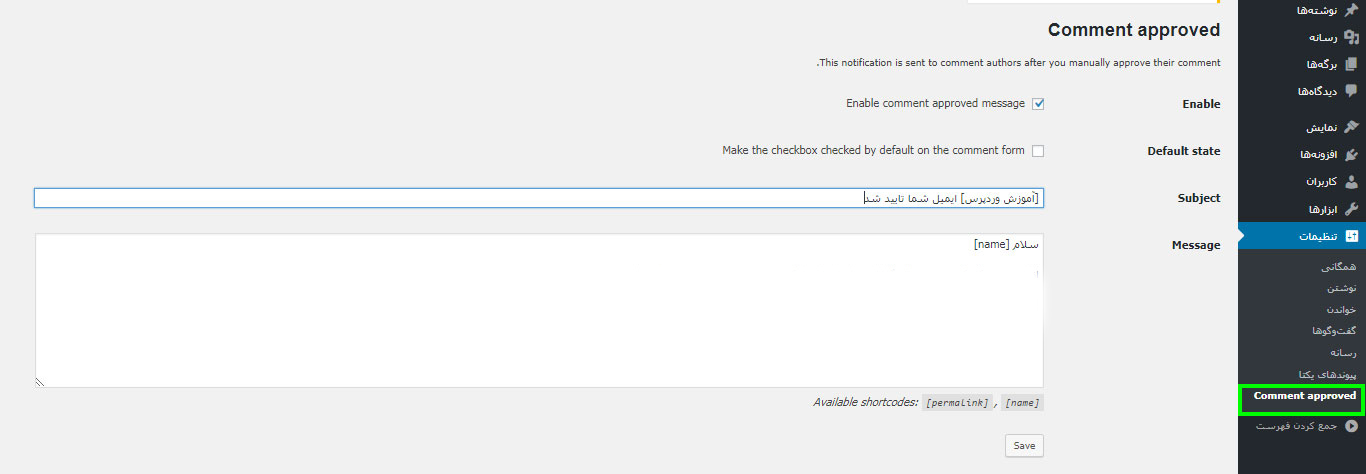Click the Tools wrench icon
This screenshot has width=1366, height=474.
coord(1351,209)
